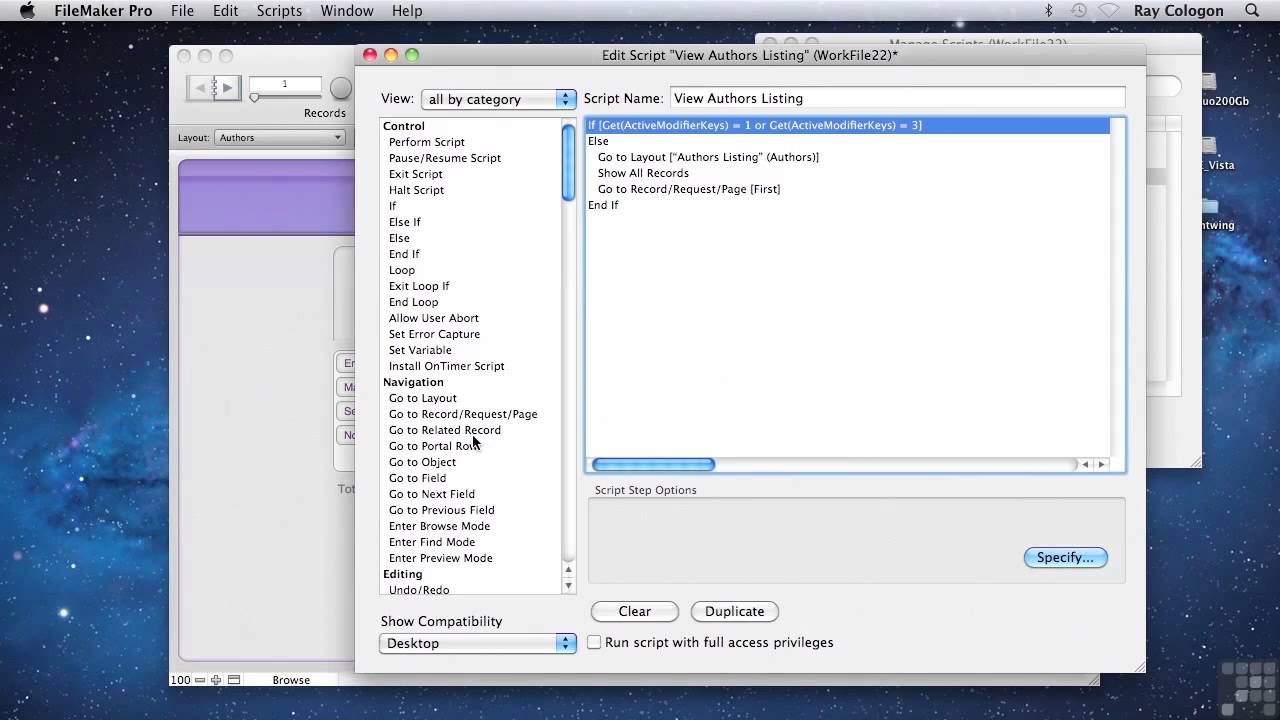Screen dimensions: 1280x720
Task: Click zoom in icon in status bar
Action: tap(216, 680)
